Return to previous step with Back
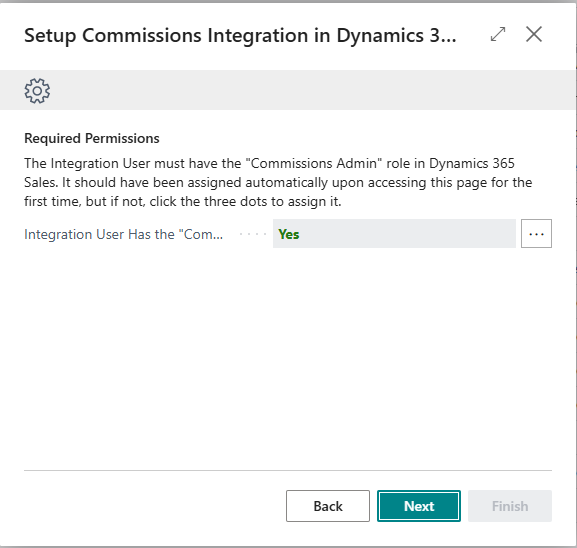Screen dimensions: 577x548 point(328,506)
